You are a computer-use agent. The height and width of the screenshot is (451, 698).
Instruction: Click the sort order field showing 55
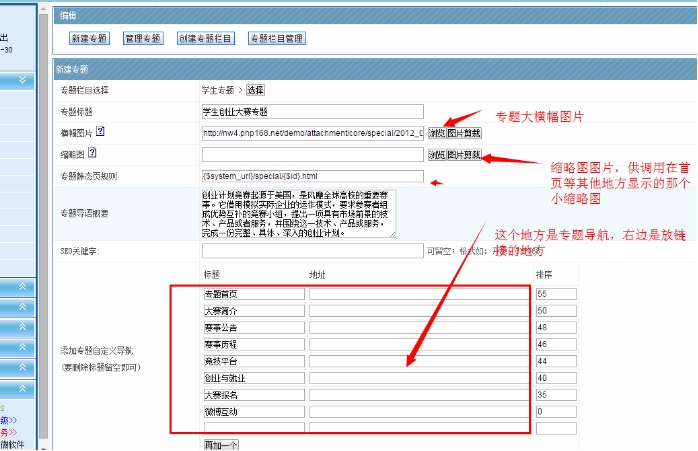555,294
